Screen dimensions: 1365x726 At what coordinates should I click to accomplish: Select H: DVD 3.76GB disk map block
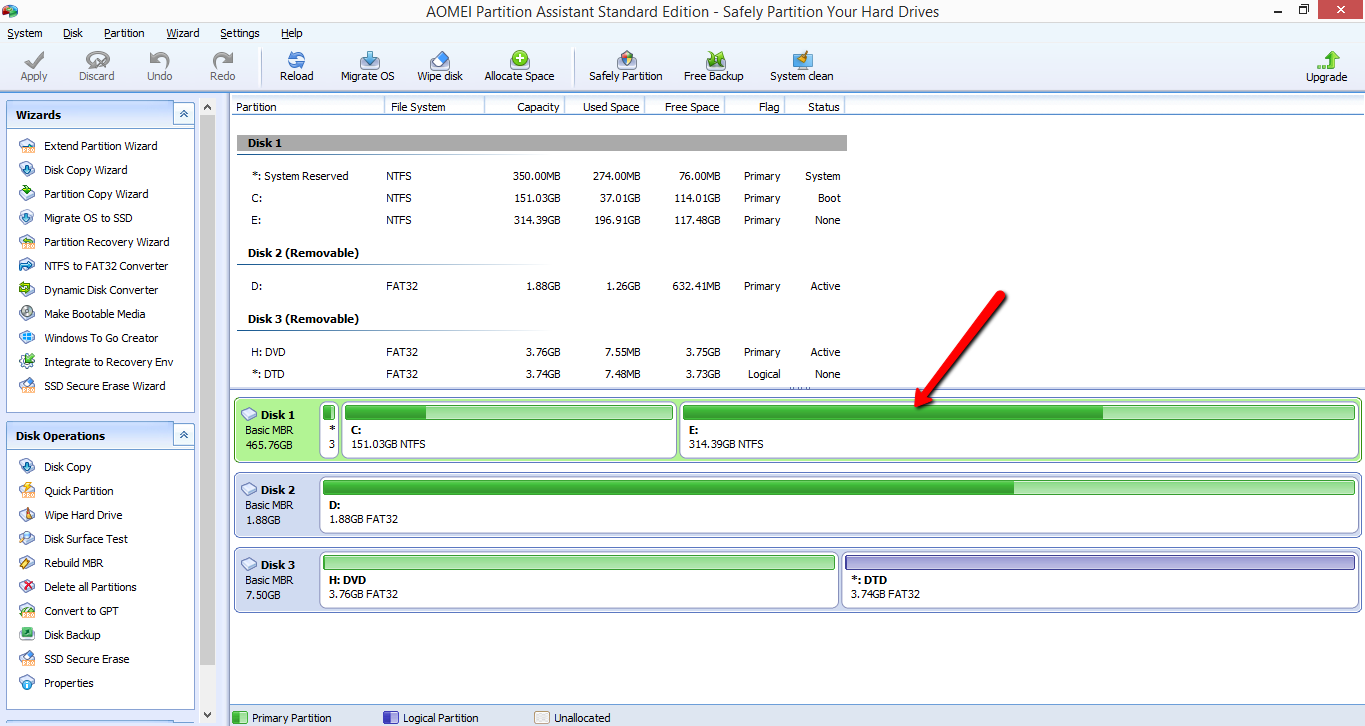point(579,580)
